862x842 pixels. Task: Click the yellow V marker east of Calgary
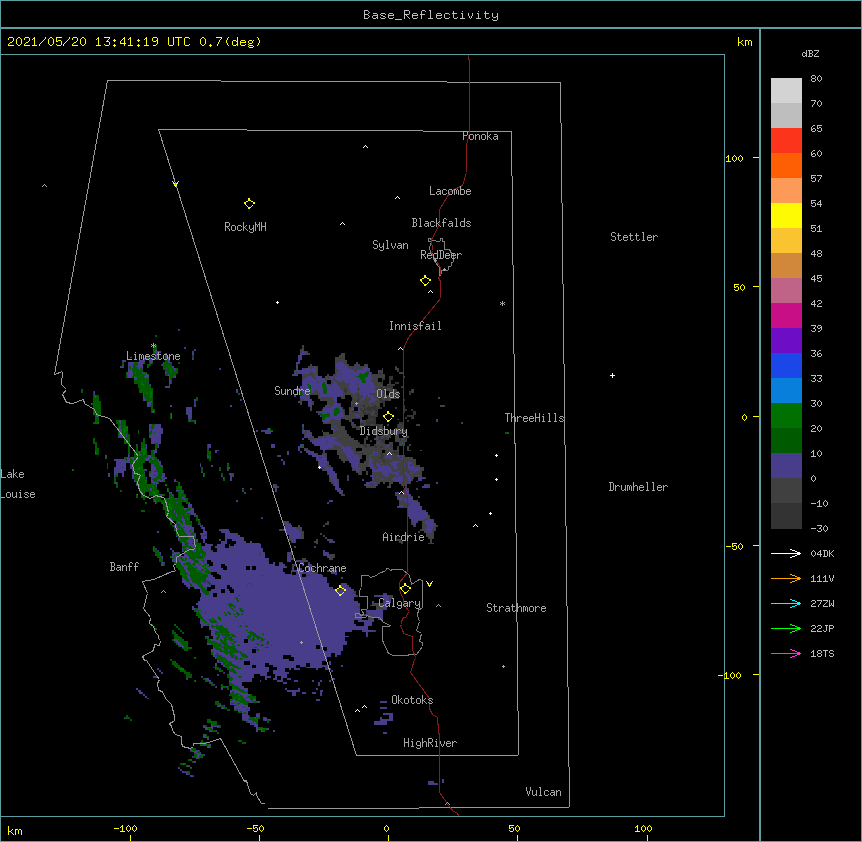429,584
